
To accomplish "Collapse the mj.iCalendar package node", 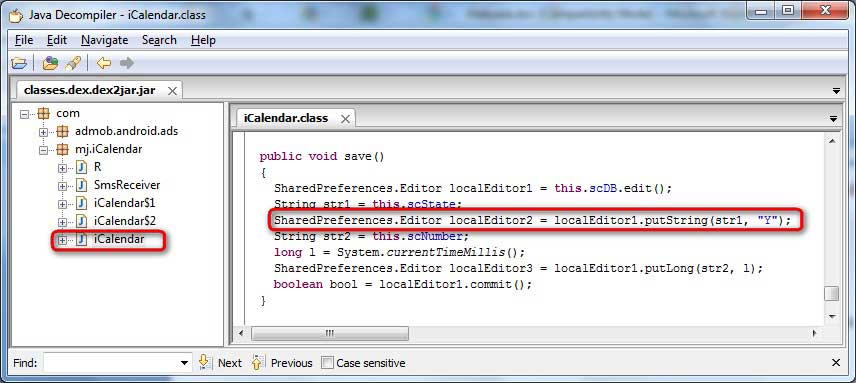I will pos(44,150).
